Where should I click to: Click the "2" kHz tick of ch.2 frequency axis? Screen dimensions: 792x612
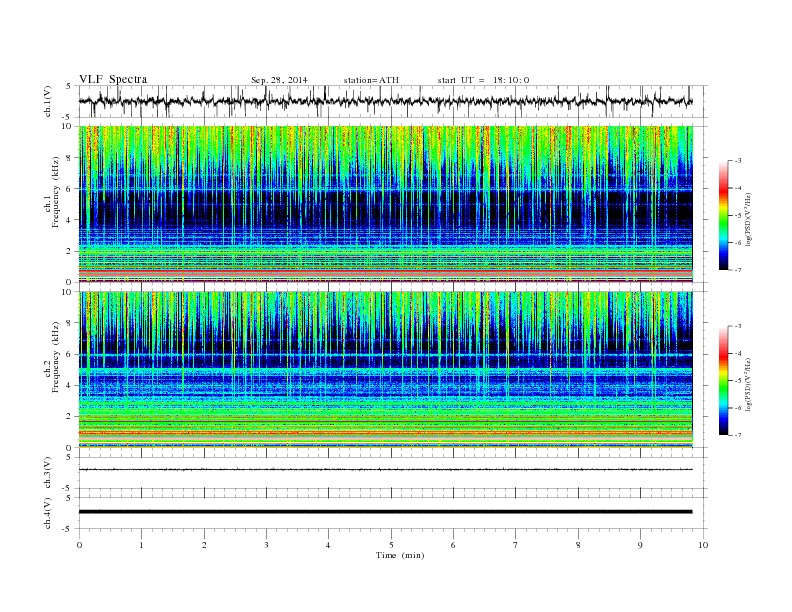[70, 416]
